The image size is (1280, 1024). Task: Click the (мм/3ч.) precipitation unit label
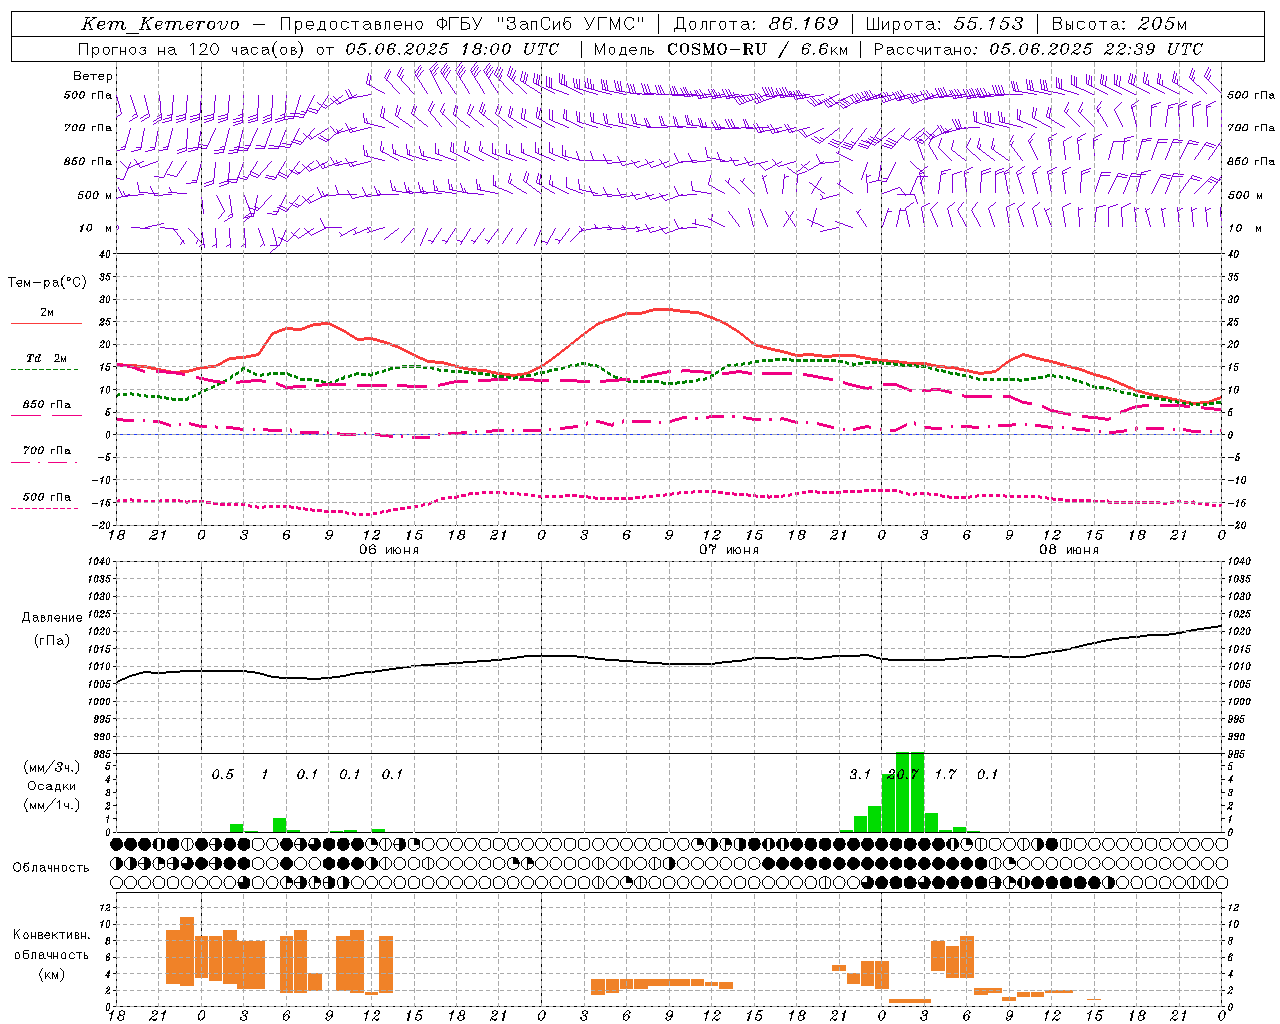coord(52,767)
